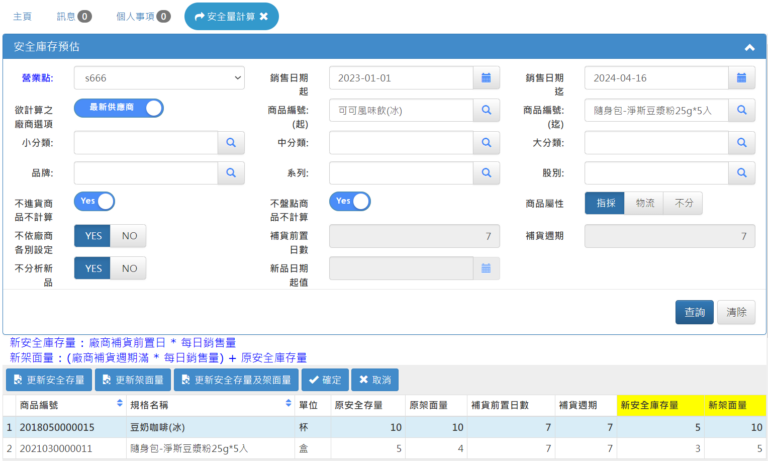Click 補貨前置日數 column header
Viewport: 768px width, 461px height.
[511, 406]
